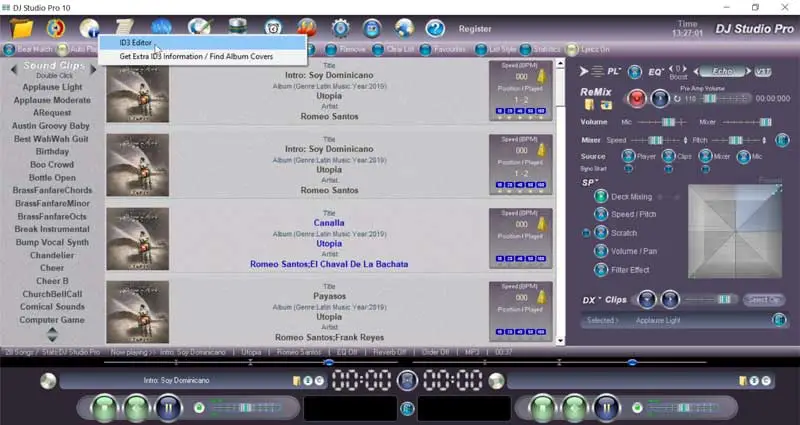Expand the DX section header
This screenshot has height=425, width=800.
tap(592, 300)
